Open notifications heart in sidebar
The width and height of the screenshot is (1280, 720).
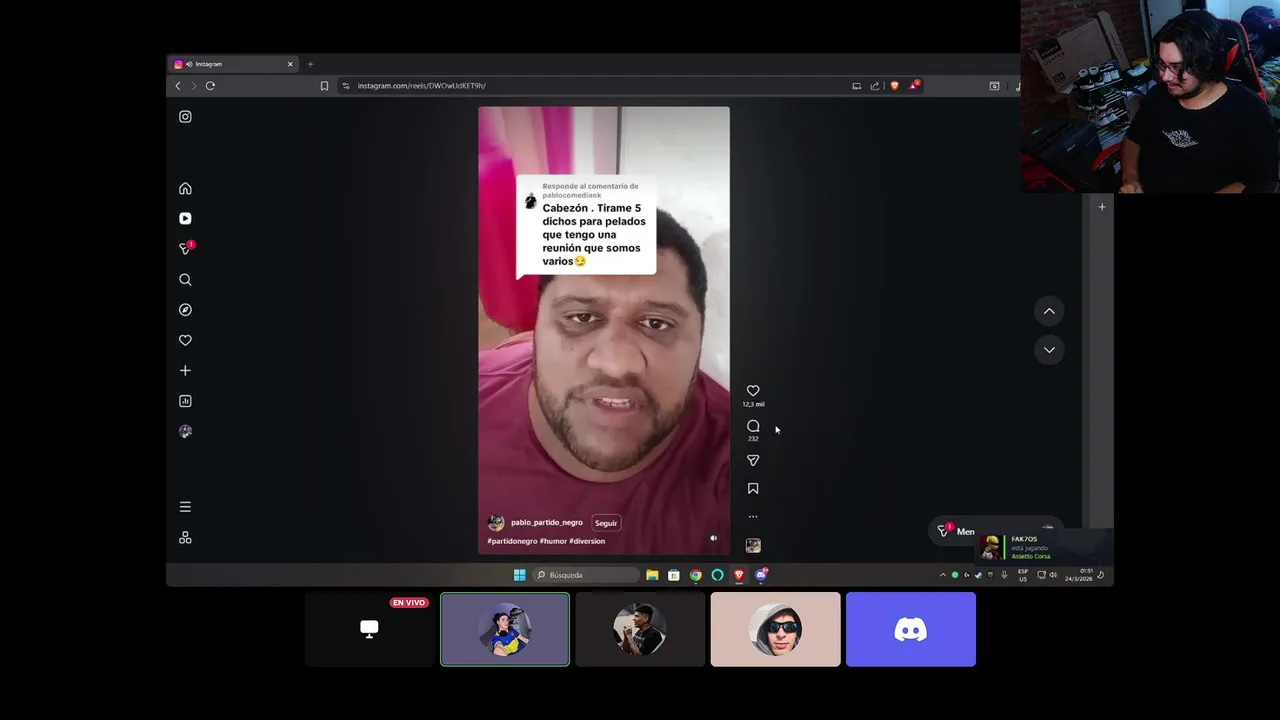185,340
